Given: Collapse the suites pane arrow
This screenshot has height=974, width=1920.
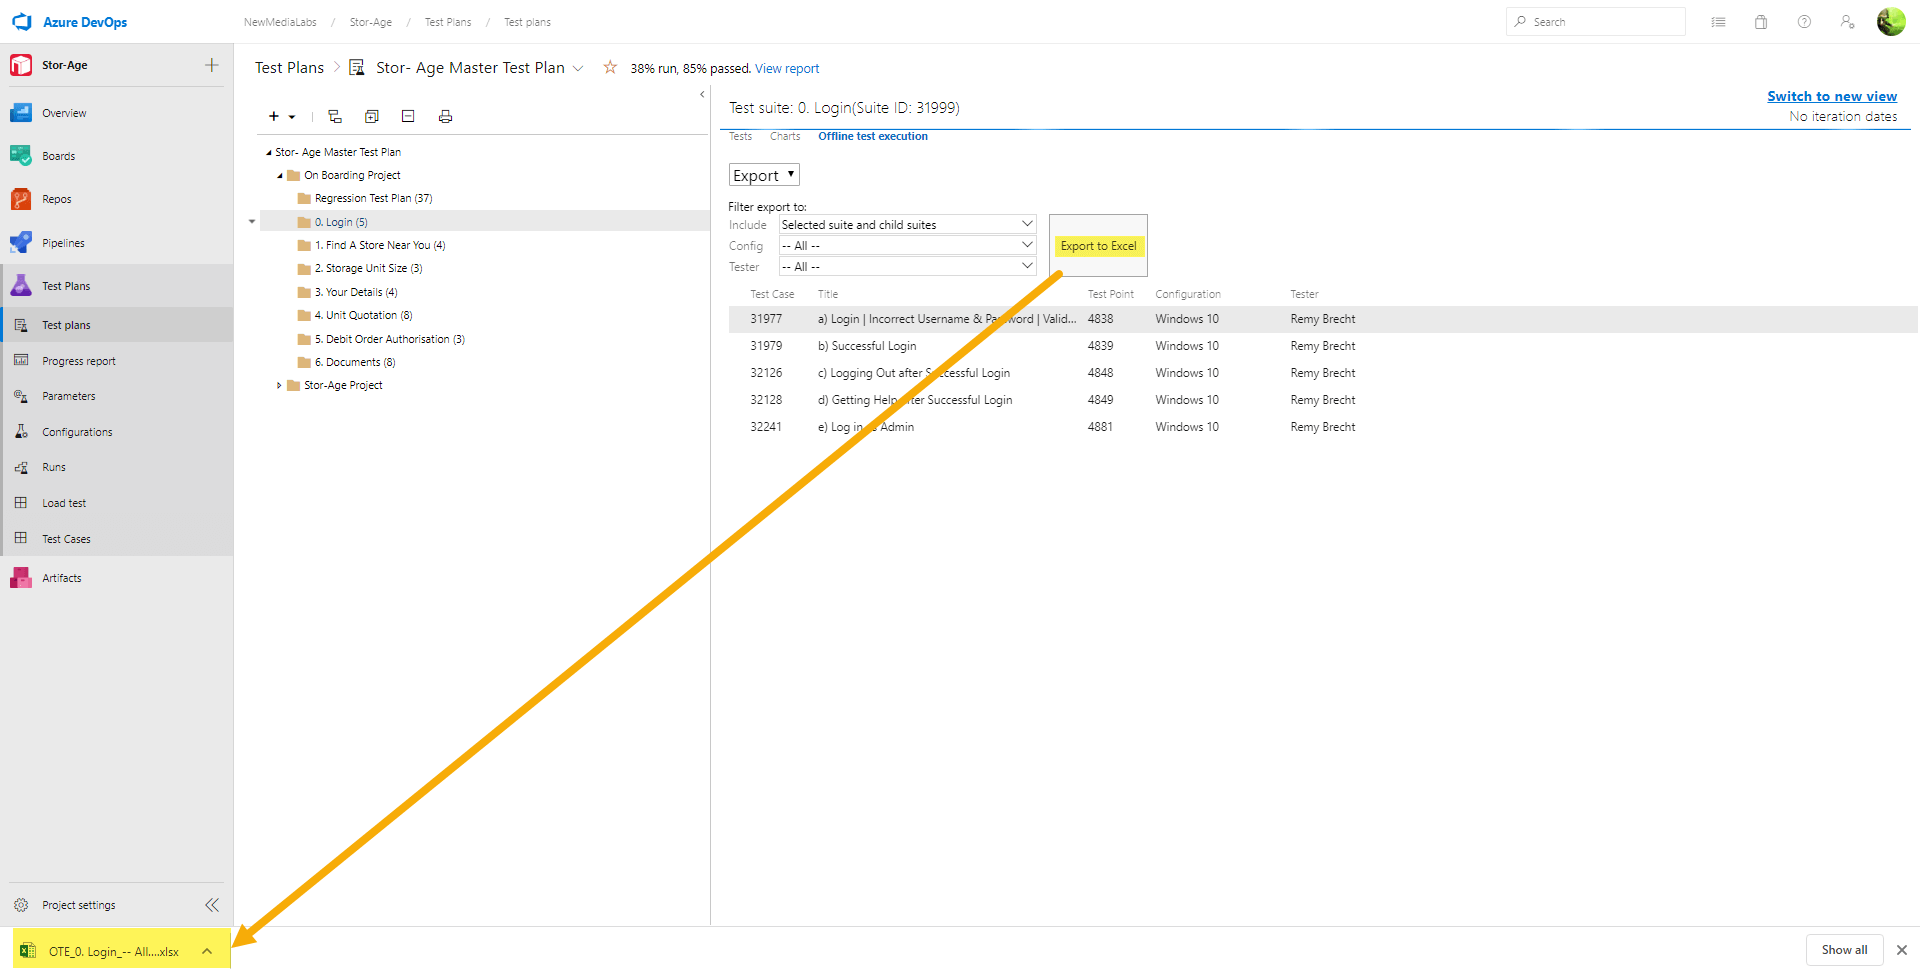Looking at the screenshot, I should 702,94.
